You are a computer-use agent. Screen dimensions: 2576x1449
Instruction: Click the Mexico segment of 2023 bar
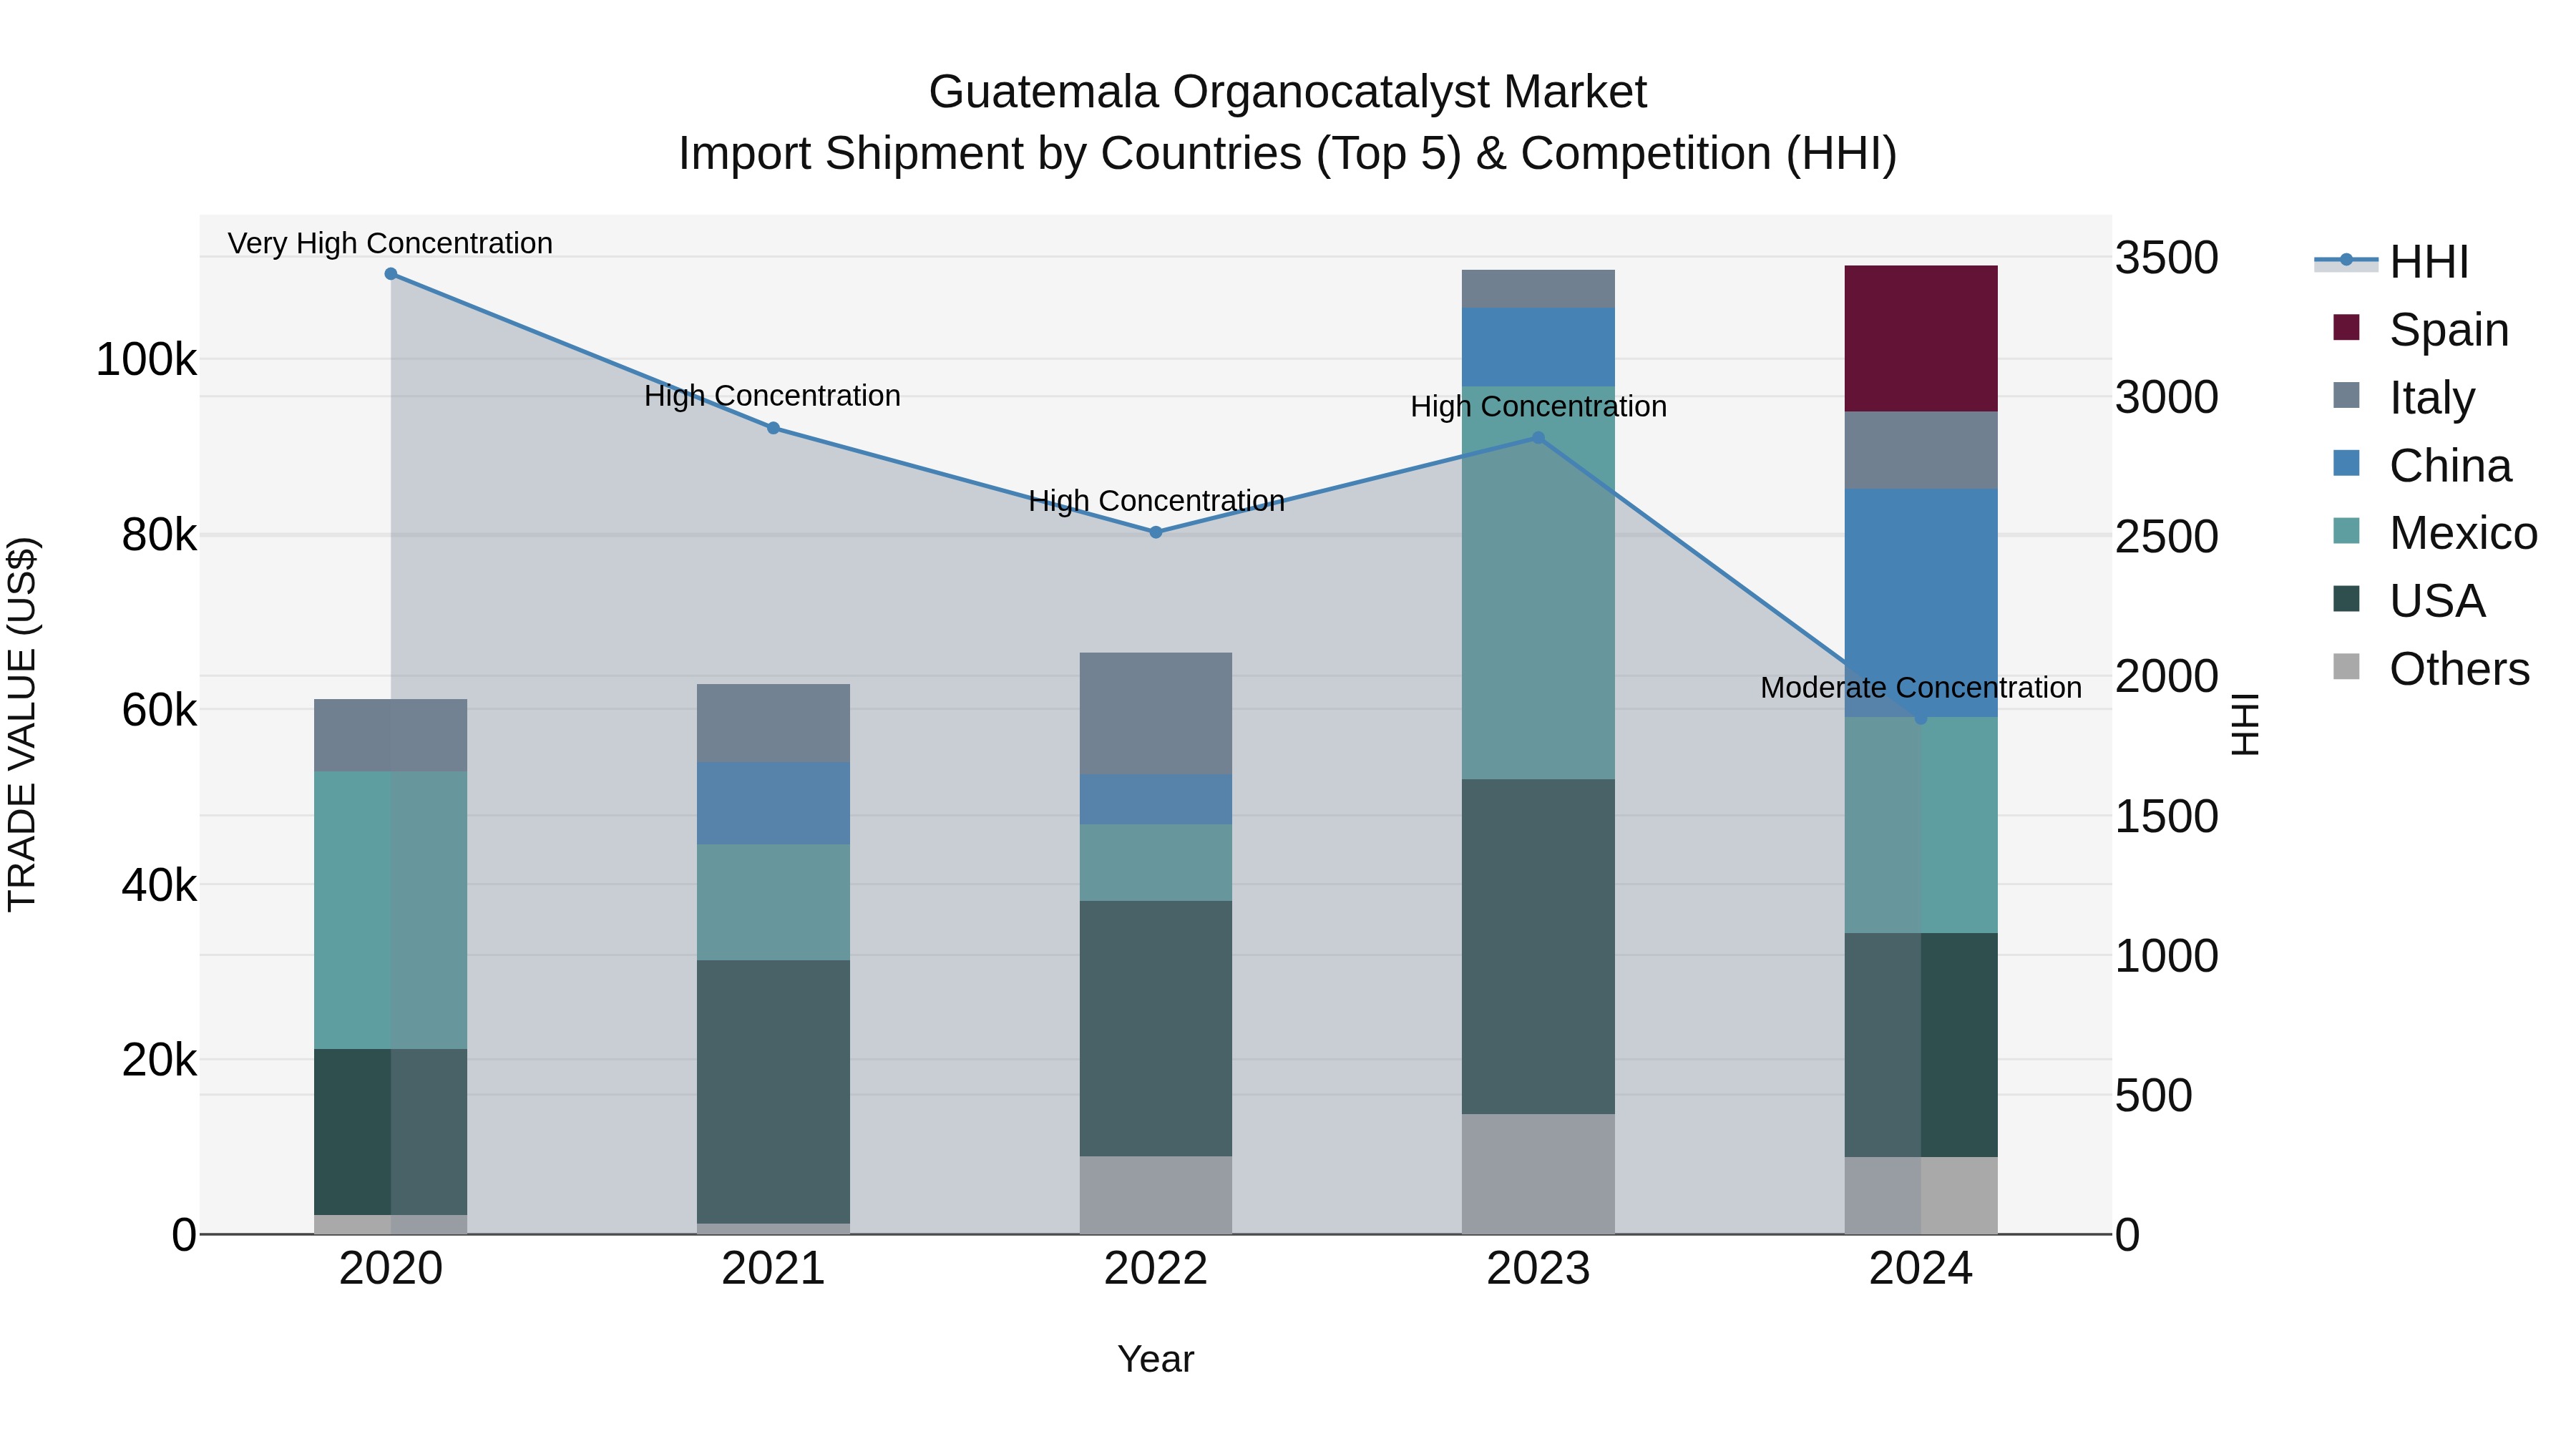[1539, 583]
